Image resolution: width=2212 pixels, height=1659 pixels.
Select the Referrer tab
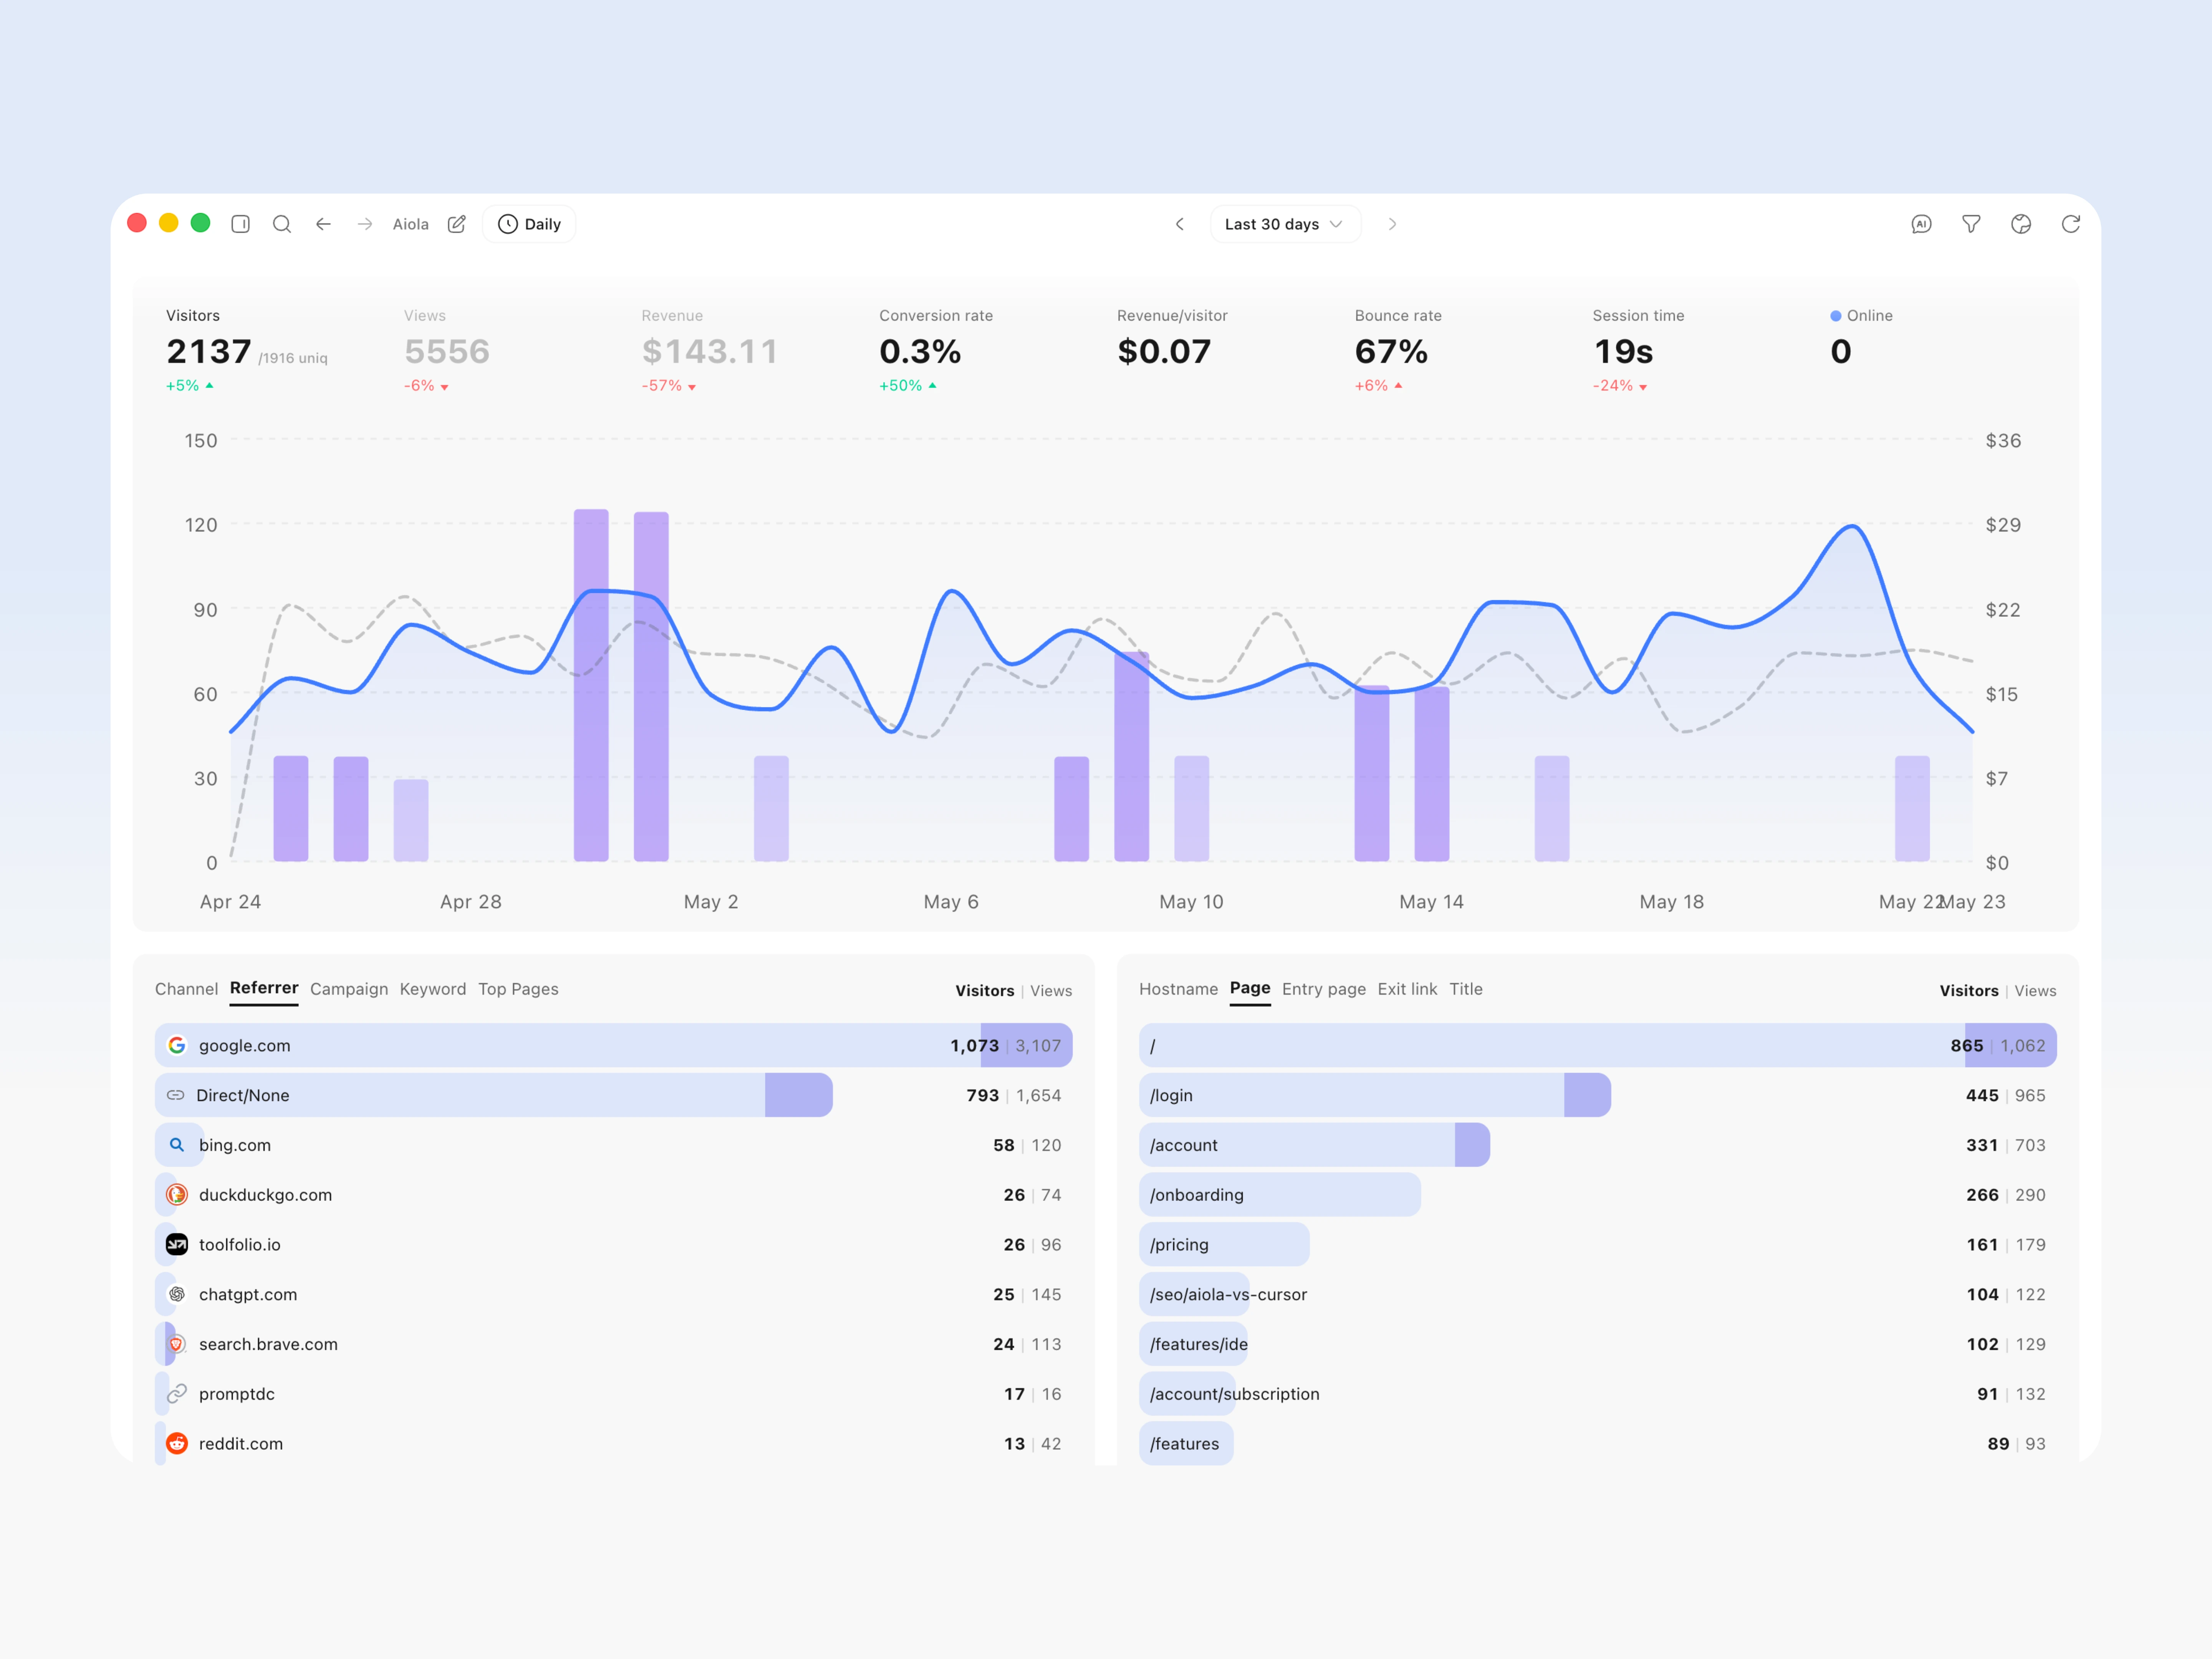point(264,988)
